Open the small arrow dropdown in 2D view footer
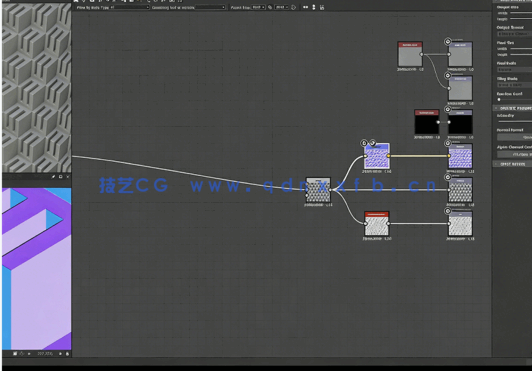This screenshot has height=371, width=532. (x=29, y=353)
